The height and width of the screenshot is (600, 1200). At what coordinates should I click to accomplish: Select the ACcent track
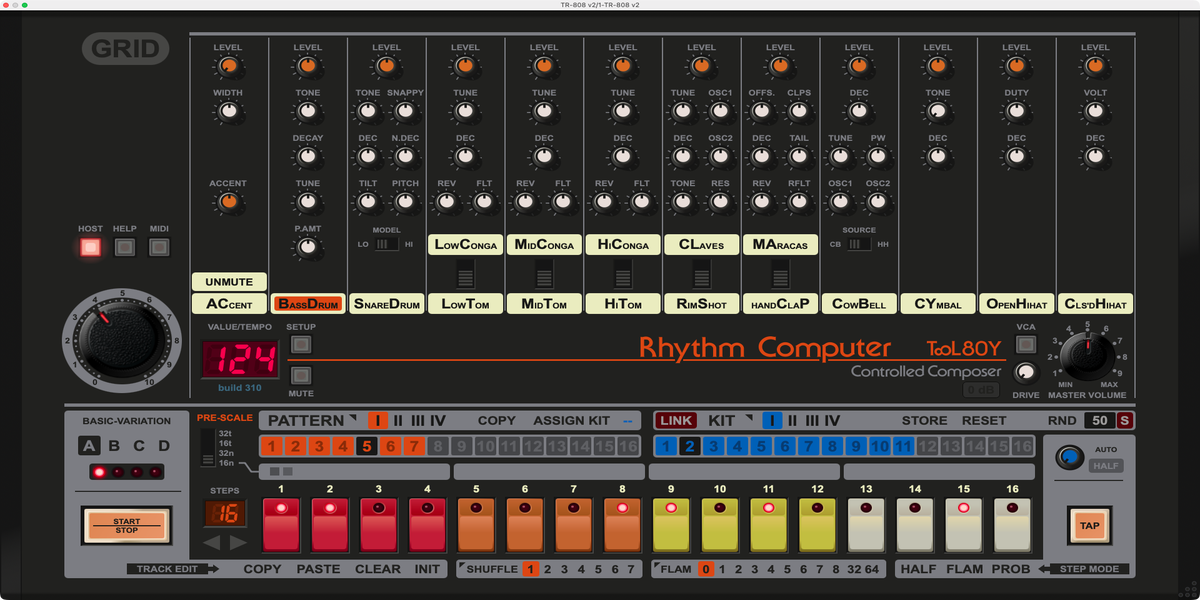[x=229, y=304]
